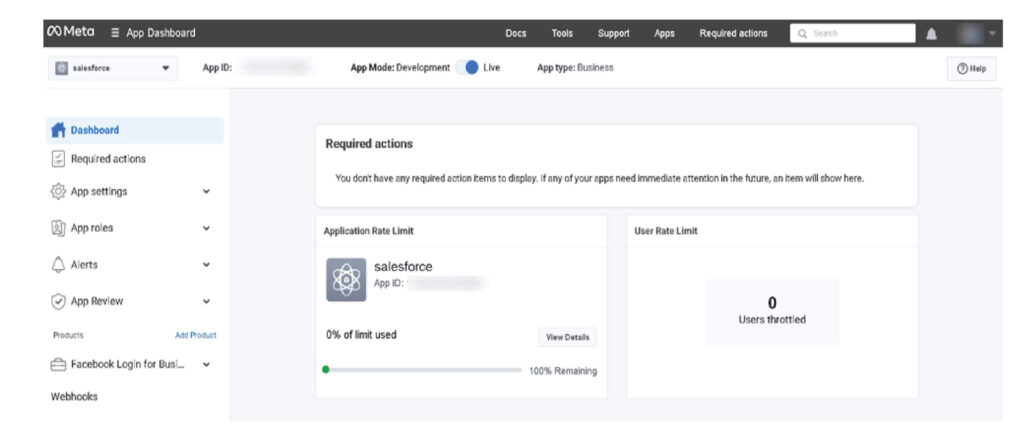This screenshot has height=439, width=1024.
Task: Click the 'App type: Business' text
Action: (x=575, y=67)
